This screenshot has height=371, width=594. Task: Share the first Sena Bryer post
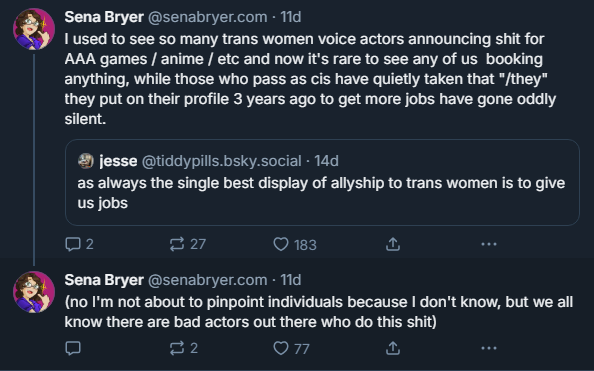pos(393,244)
